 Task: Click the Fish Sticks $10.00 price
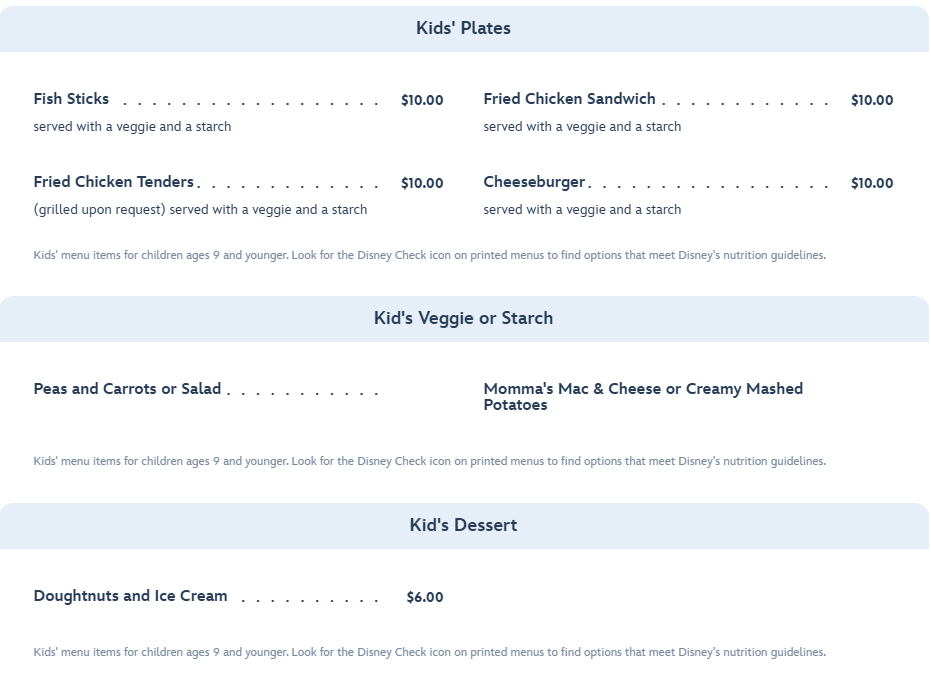422,100
